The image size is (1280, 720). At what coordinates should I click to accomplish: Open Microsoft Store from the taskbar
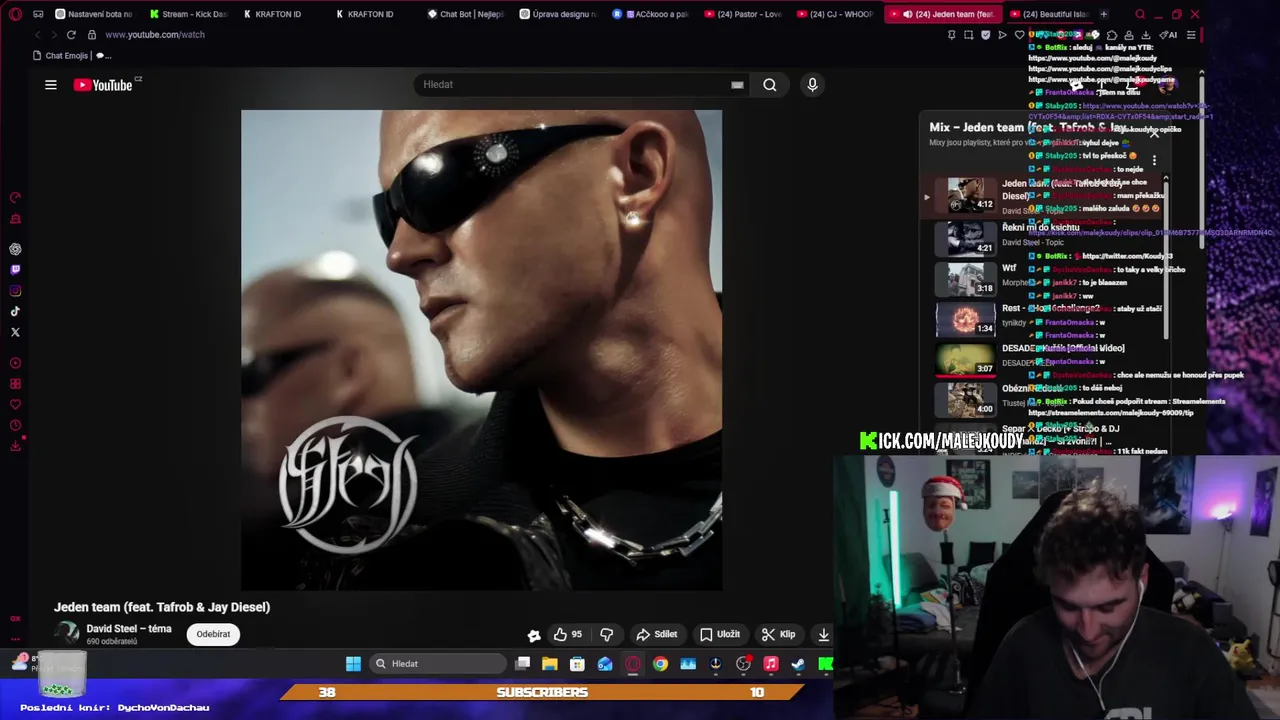577,664
